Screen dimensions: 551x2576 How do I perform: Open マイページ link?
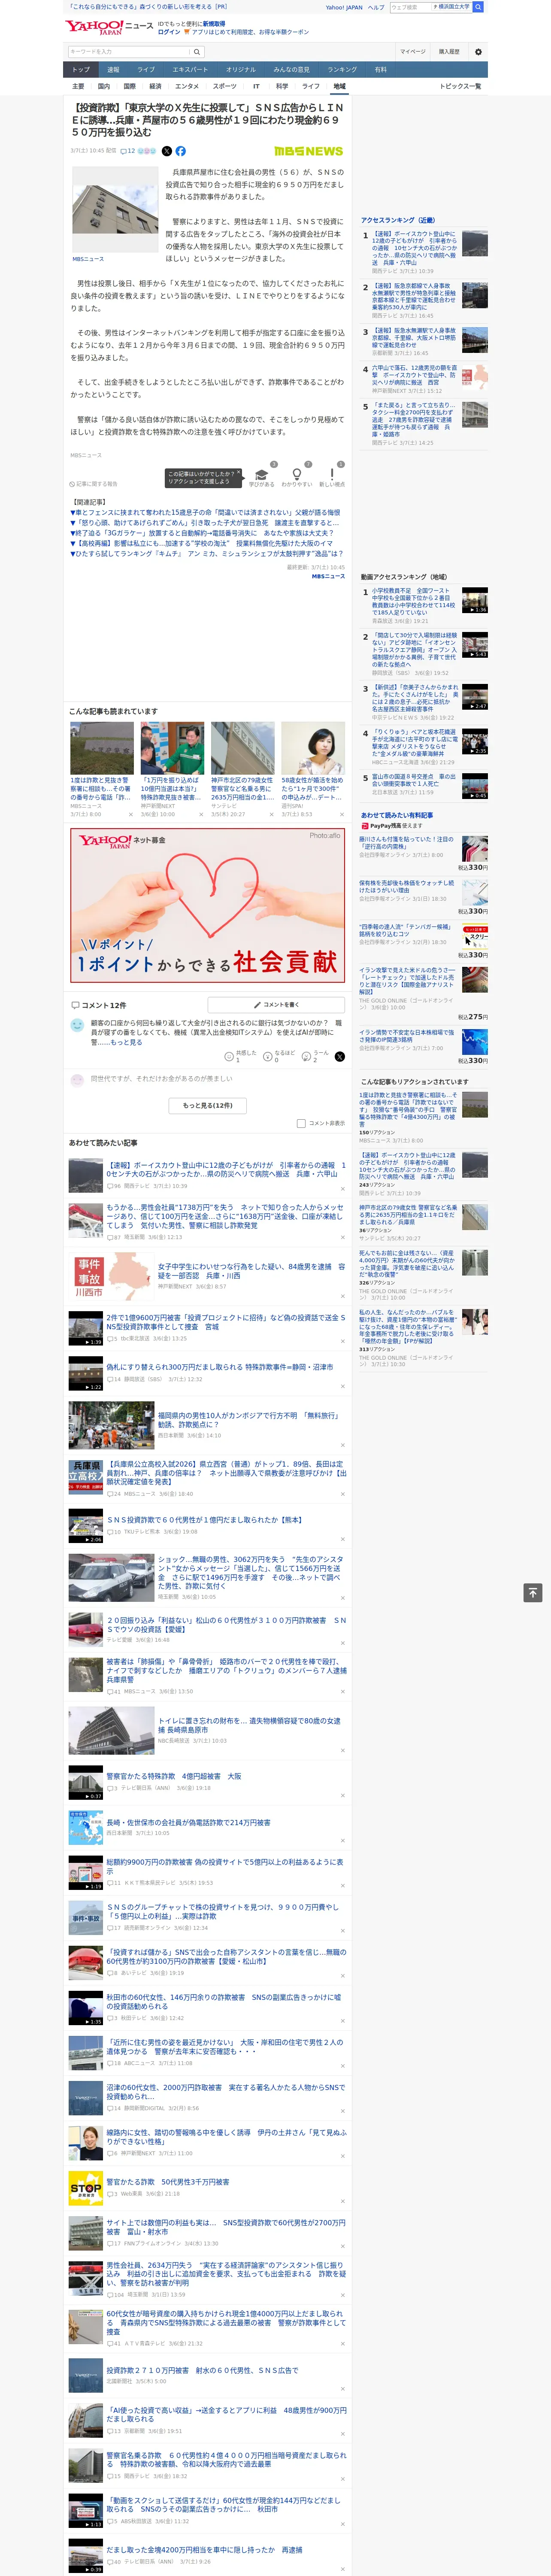[x=413, y=52]
